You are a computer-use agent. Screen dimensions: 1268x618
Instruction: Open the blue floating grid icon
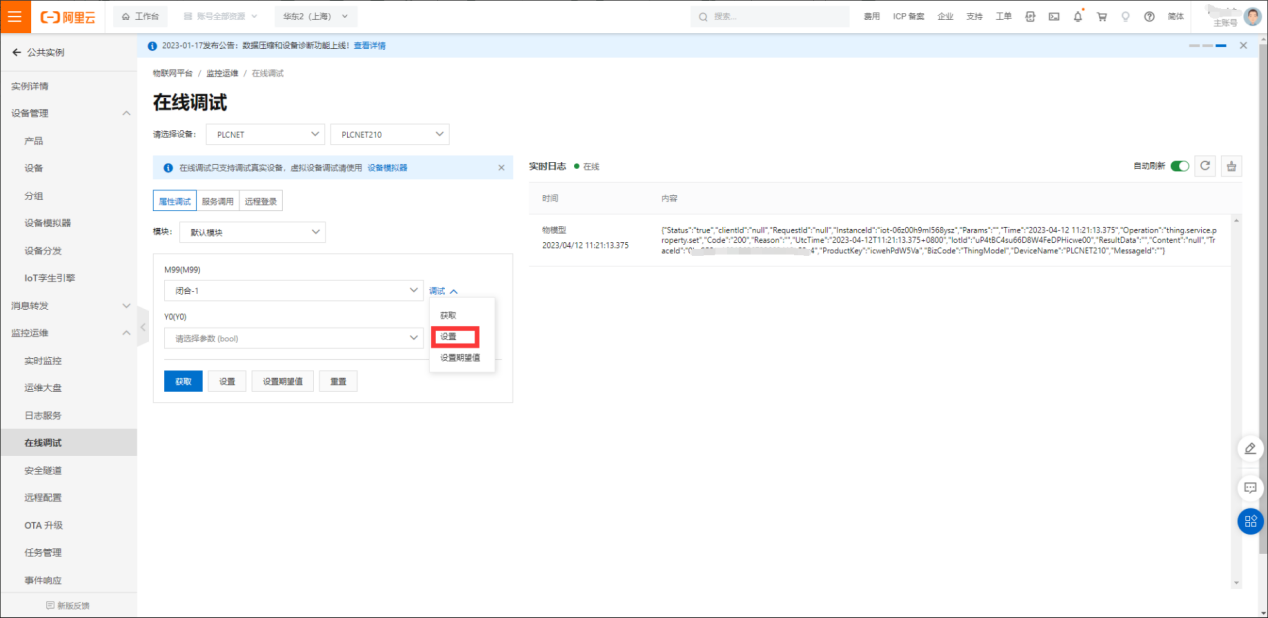[x=1250, y=521]
